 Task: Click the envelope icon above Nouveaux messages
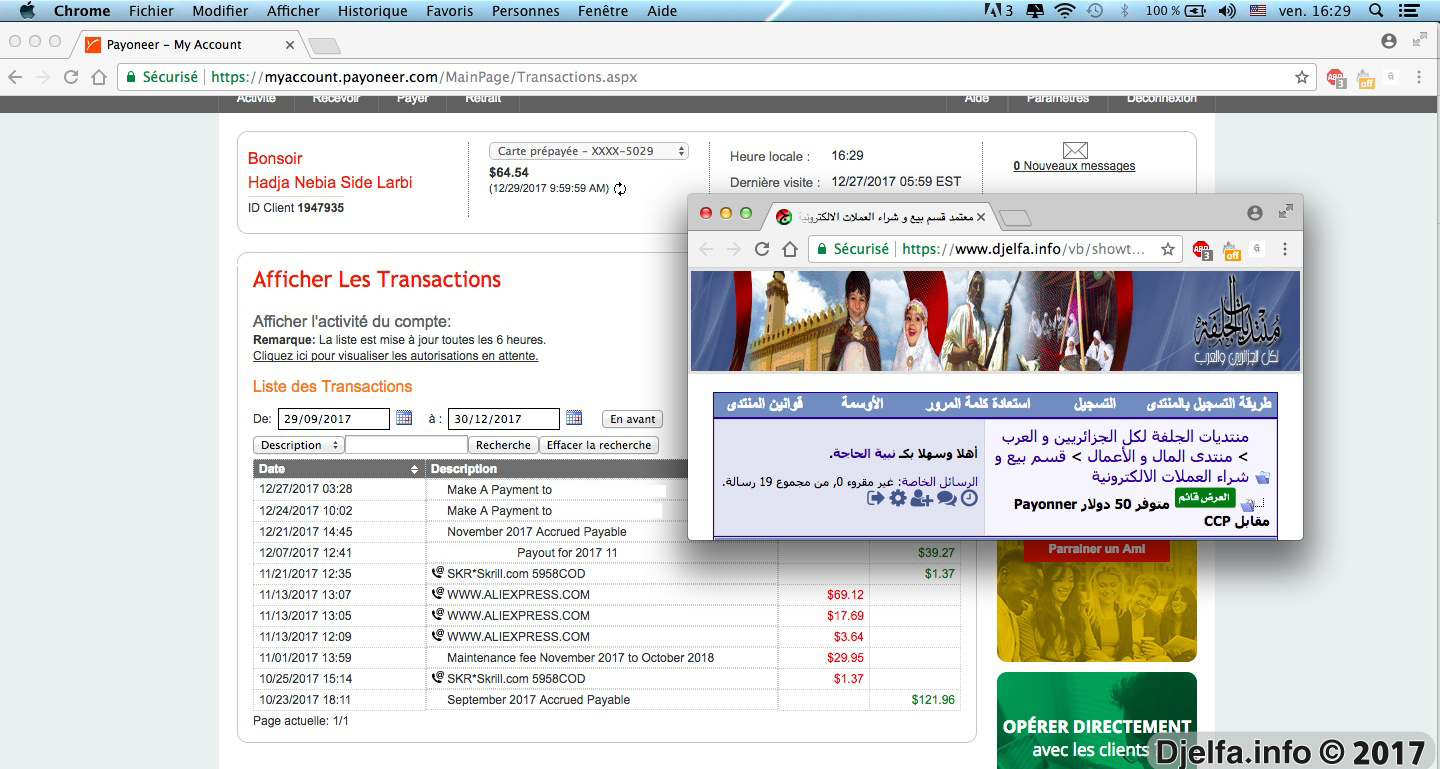(x=1075, y=150)
